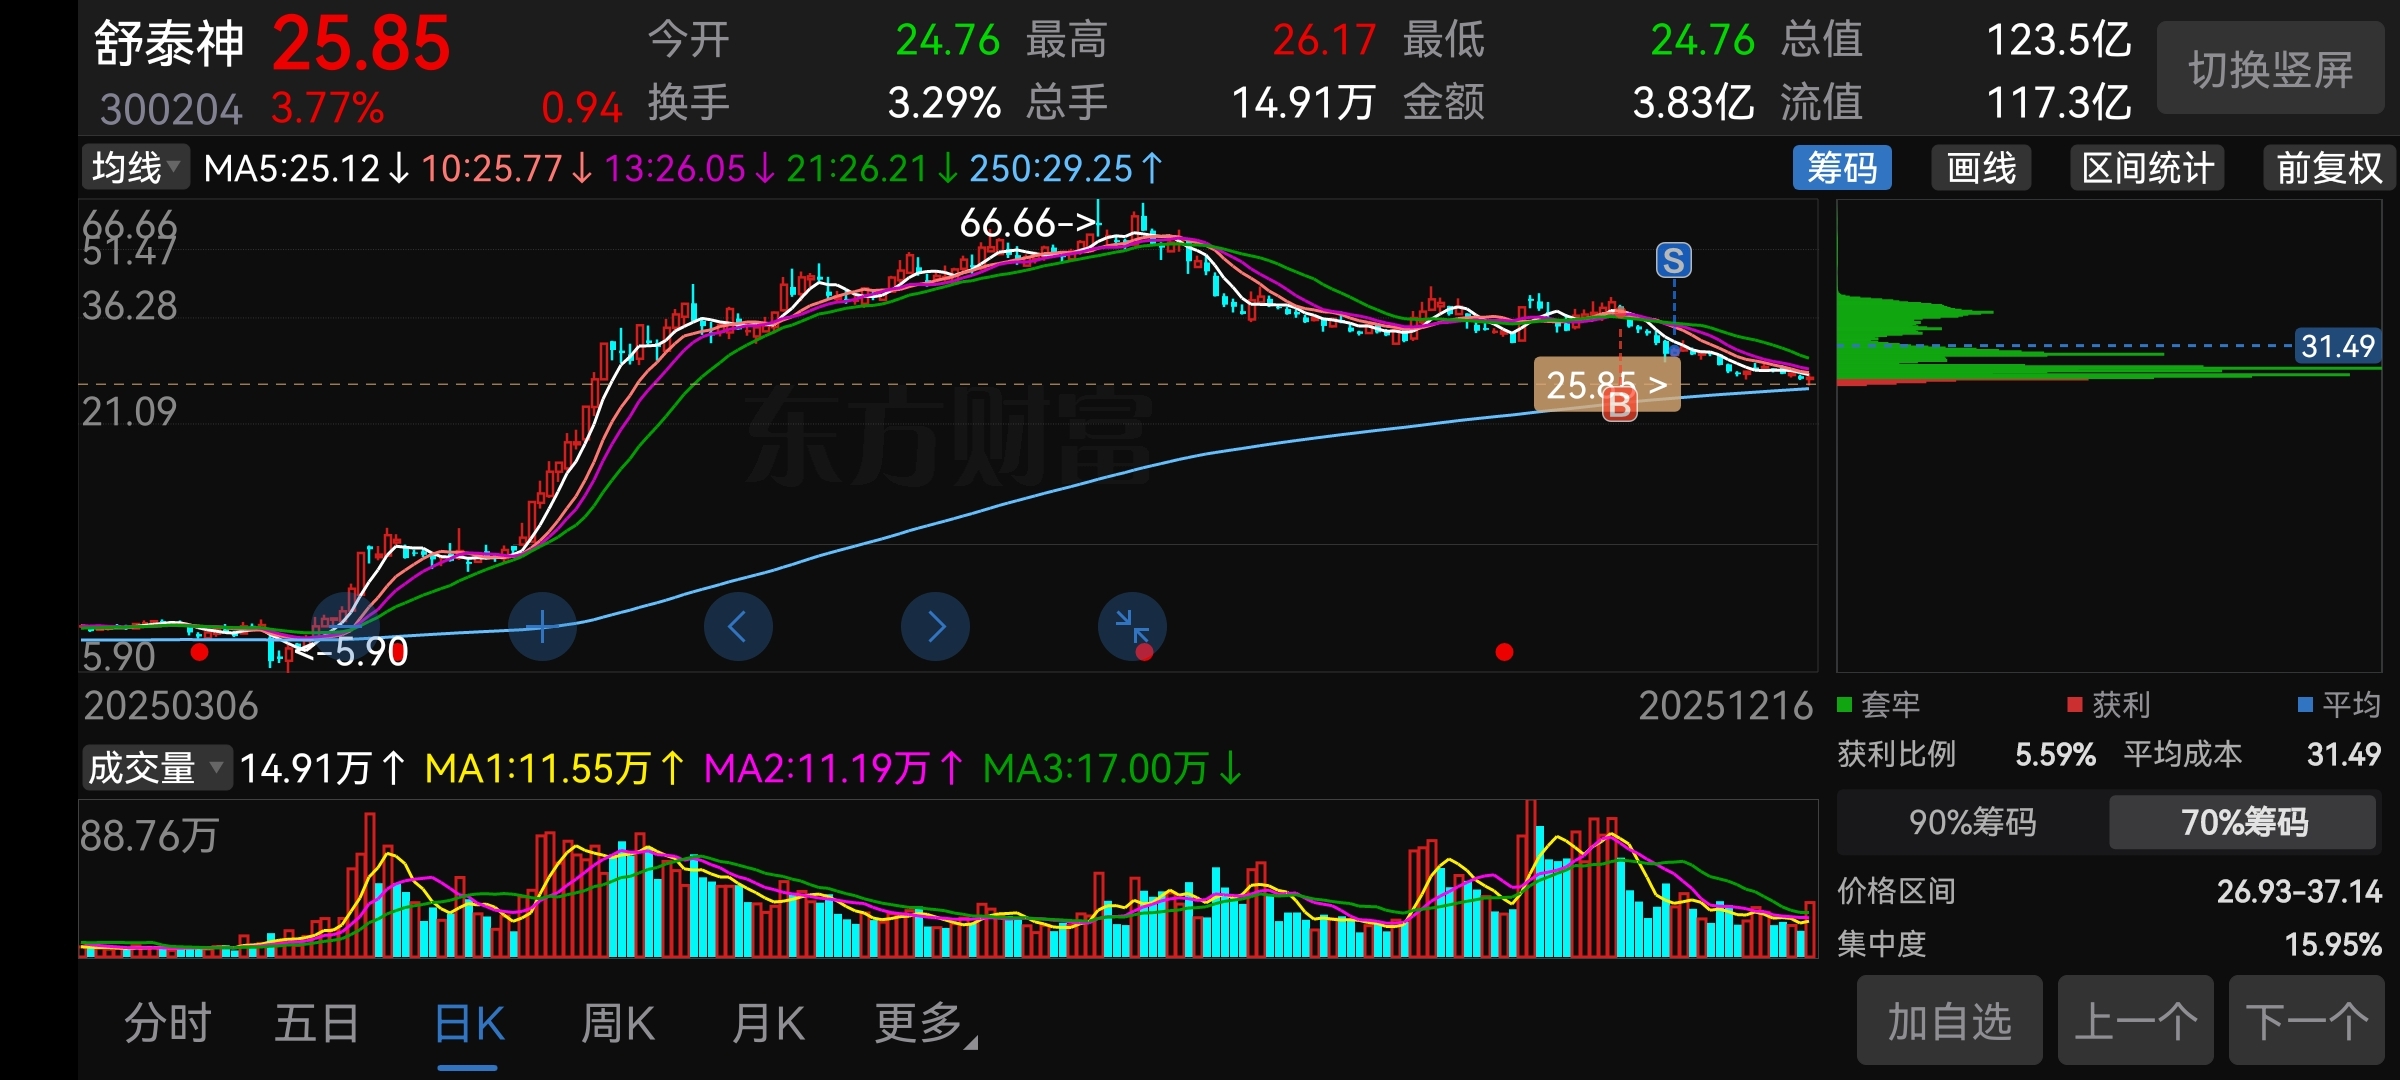Open the 成交量 indicator dropdown
The image size is (2400, 1080).
(156, 768)
